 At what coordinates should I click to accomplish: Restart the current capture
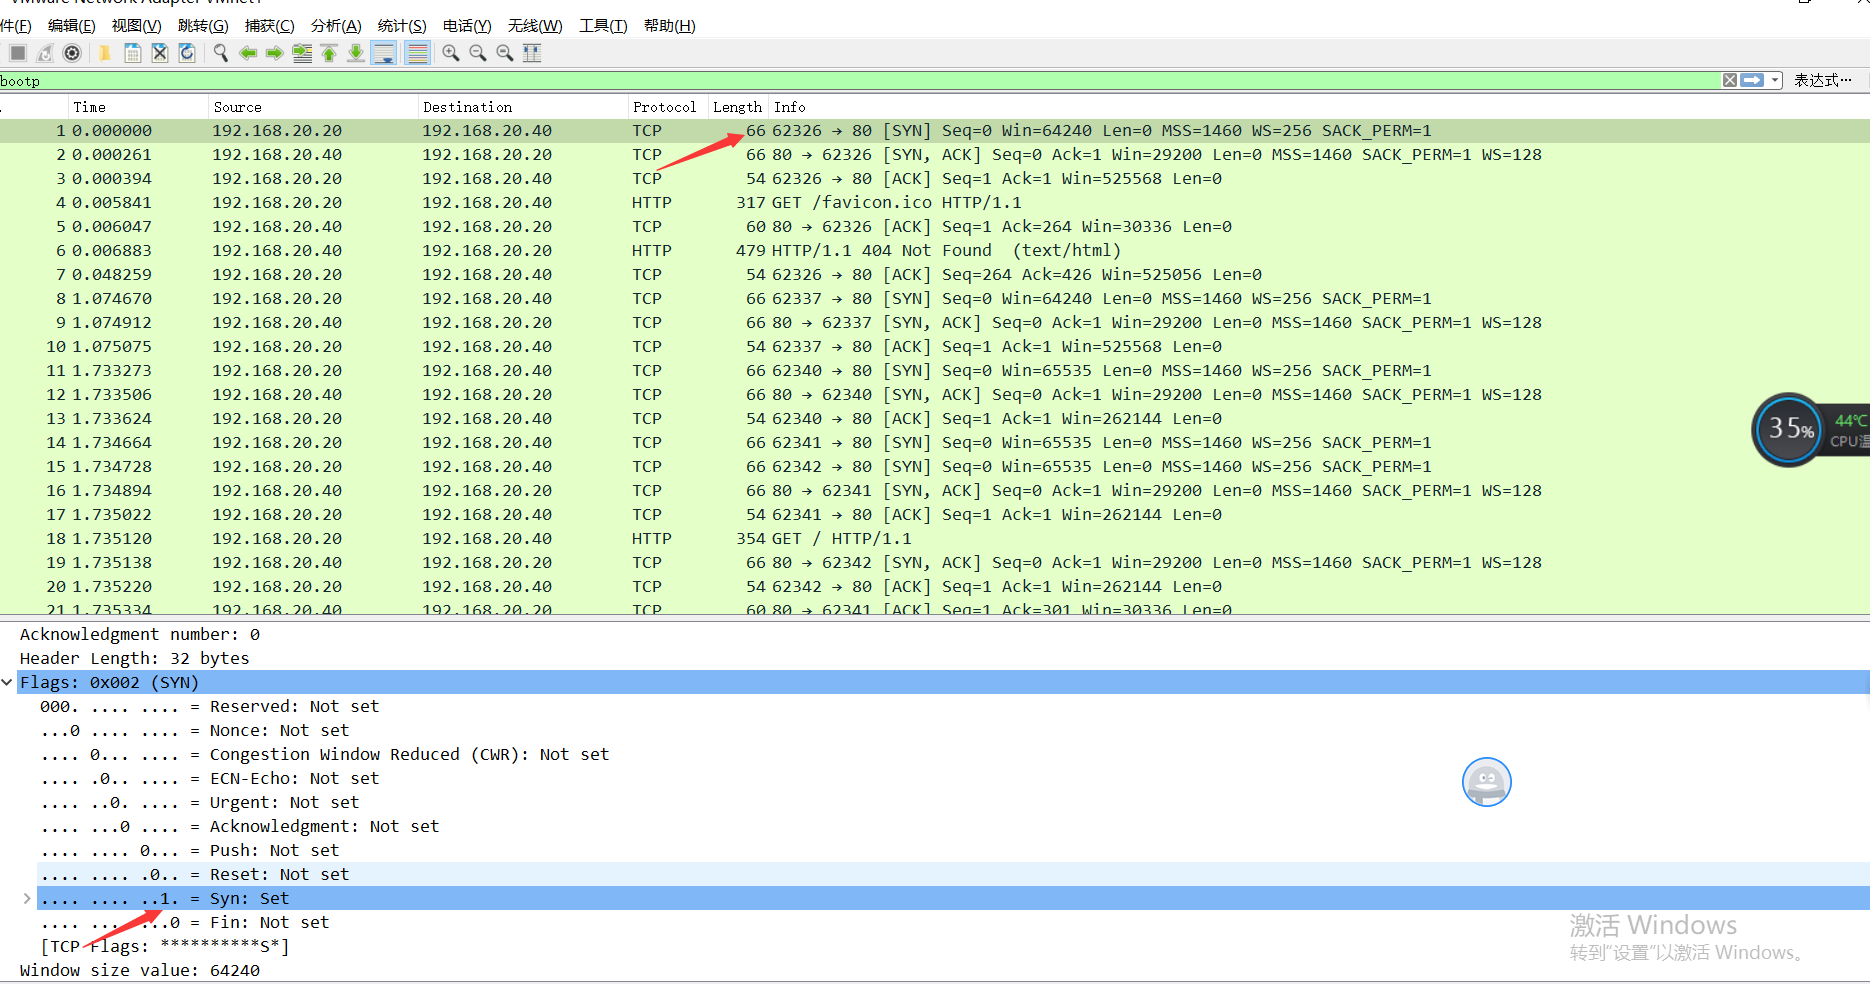click(x=45, y=53)
